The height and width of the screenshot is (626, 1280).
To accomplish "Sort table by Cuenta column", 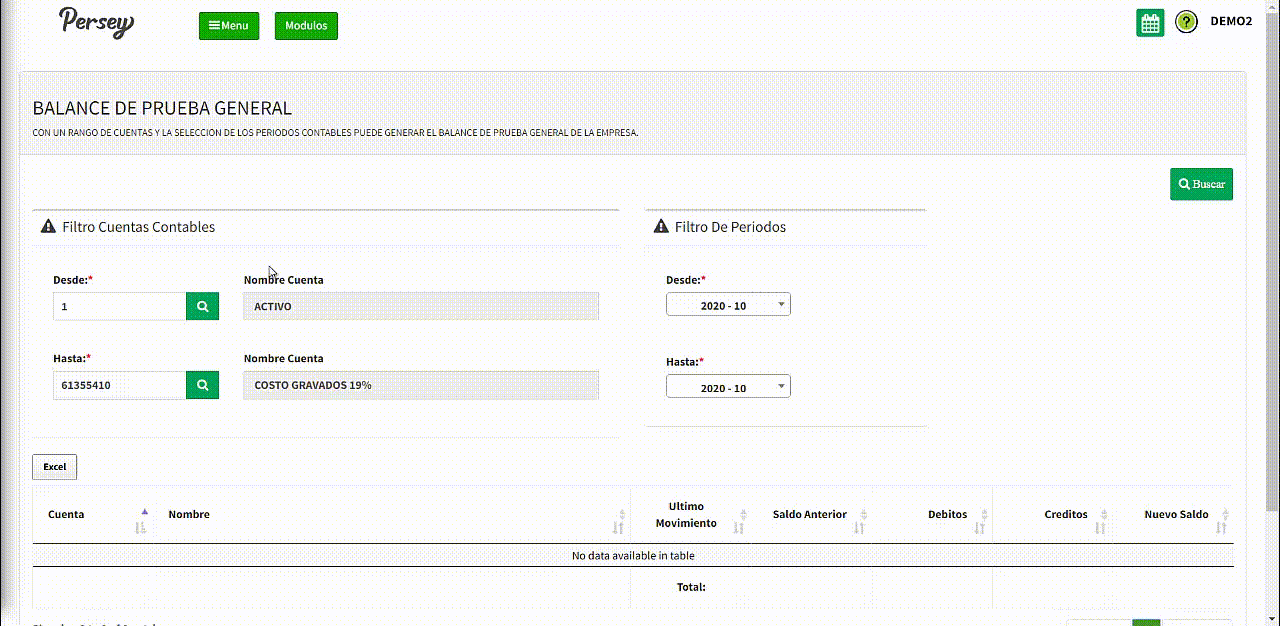I will pos(66,515).
